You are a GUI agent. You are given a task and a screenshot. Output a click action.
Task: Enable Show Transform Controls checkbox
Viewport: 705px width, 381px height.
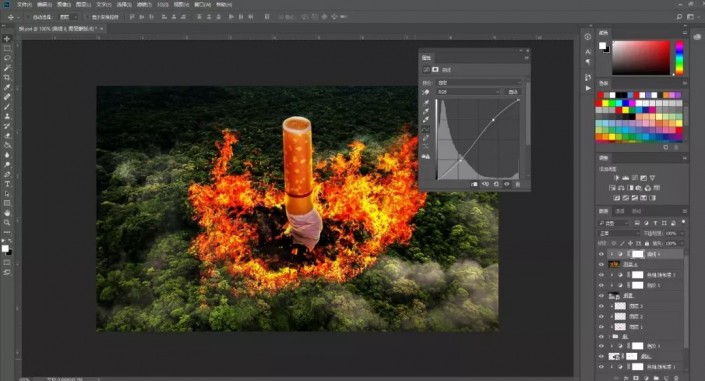tap(87, 17)
